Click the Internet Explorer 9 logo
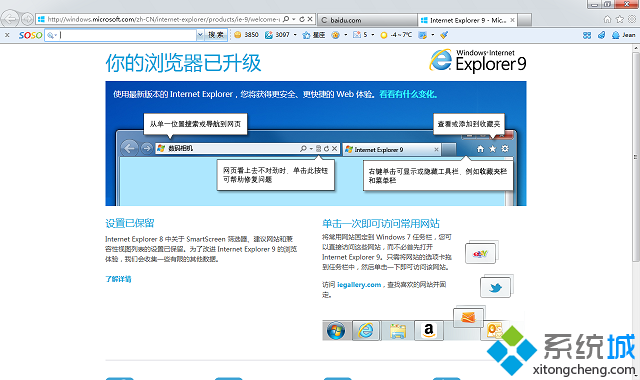640x380 pixels. [x=478, y=61]
